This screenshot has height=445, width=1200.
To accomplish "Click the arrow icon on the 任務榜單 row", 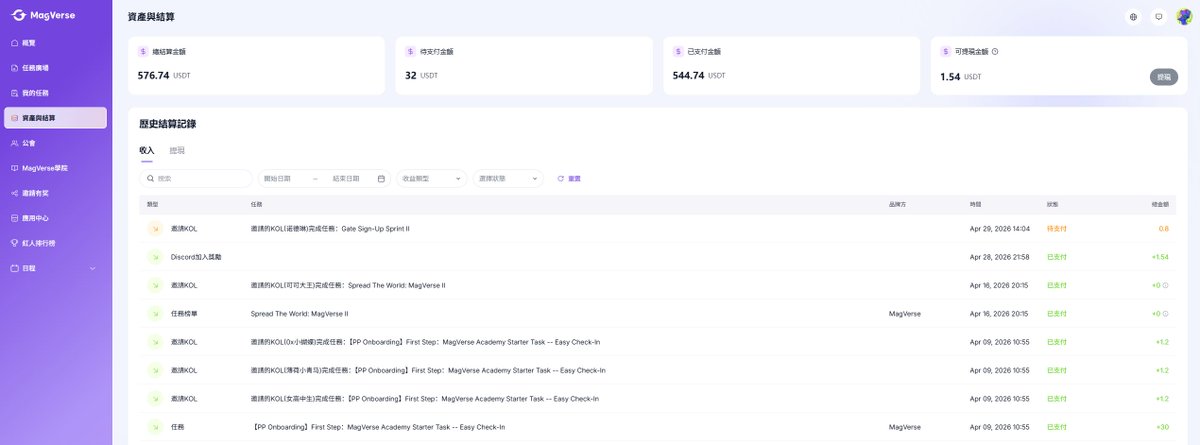I will coord(155,313).
